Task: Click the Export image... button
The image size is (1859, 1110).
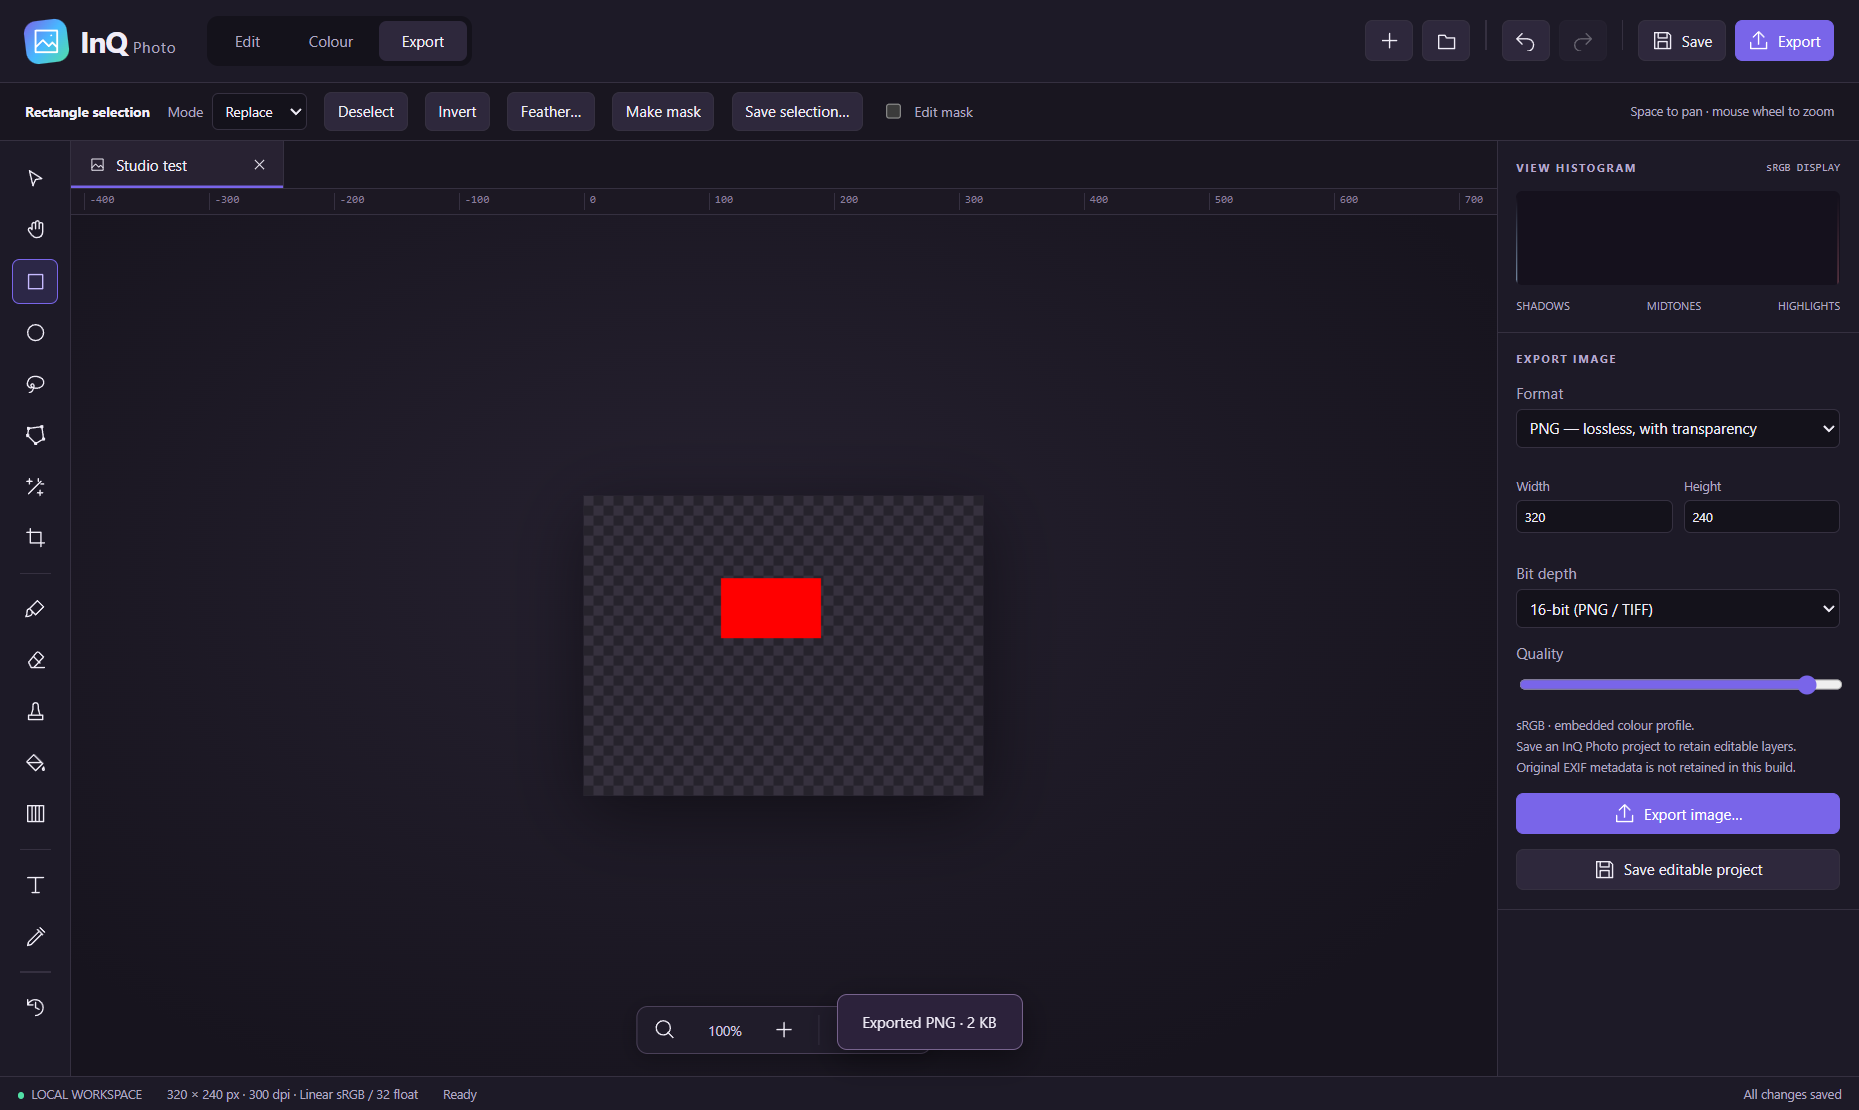Action: tap(1677, 814)
